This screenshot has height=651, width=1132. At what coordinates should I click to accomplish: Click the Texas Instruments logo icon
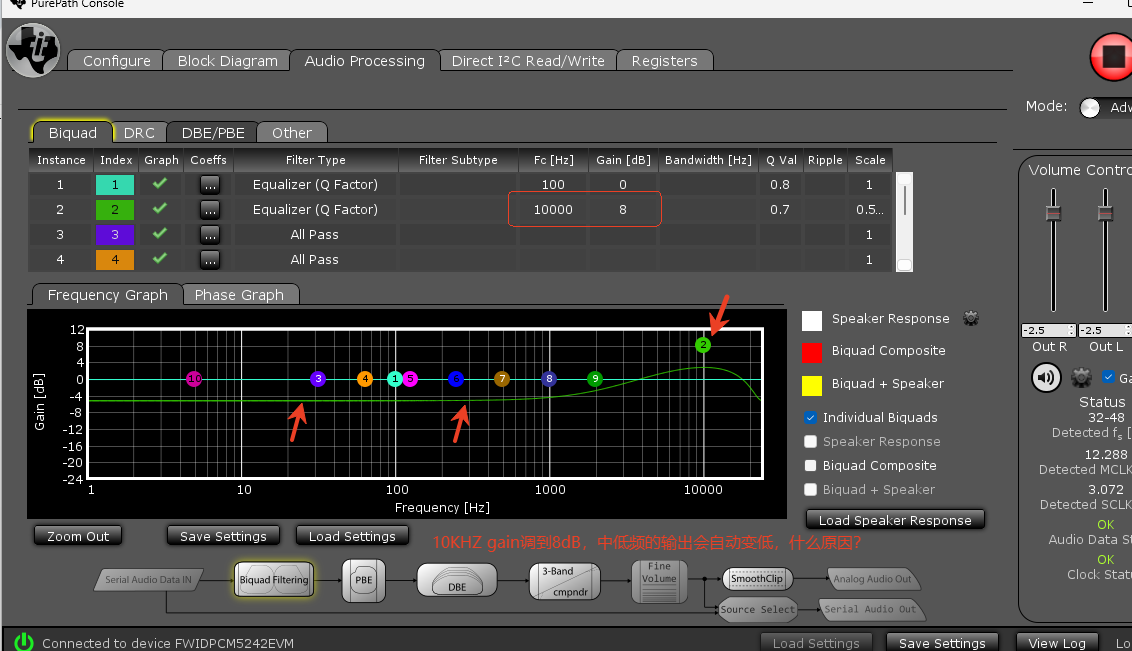(x=33, y=50)
